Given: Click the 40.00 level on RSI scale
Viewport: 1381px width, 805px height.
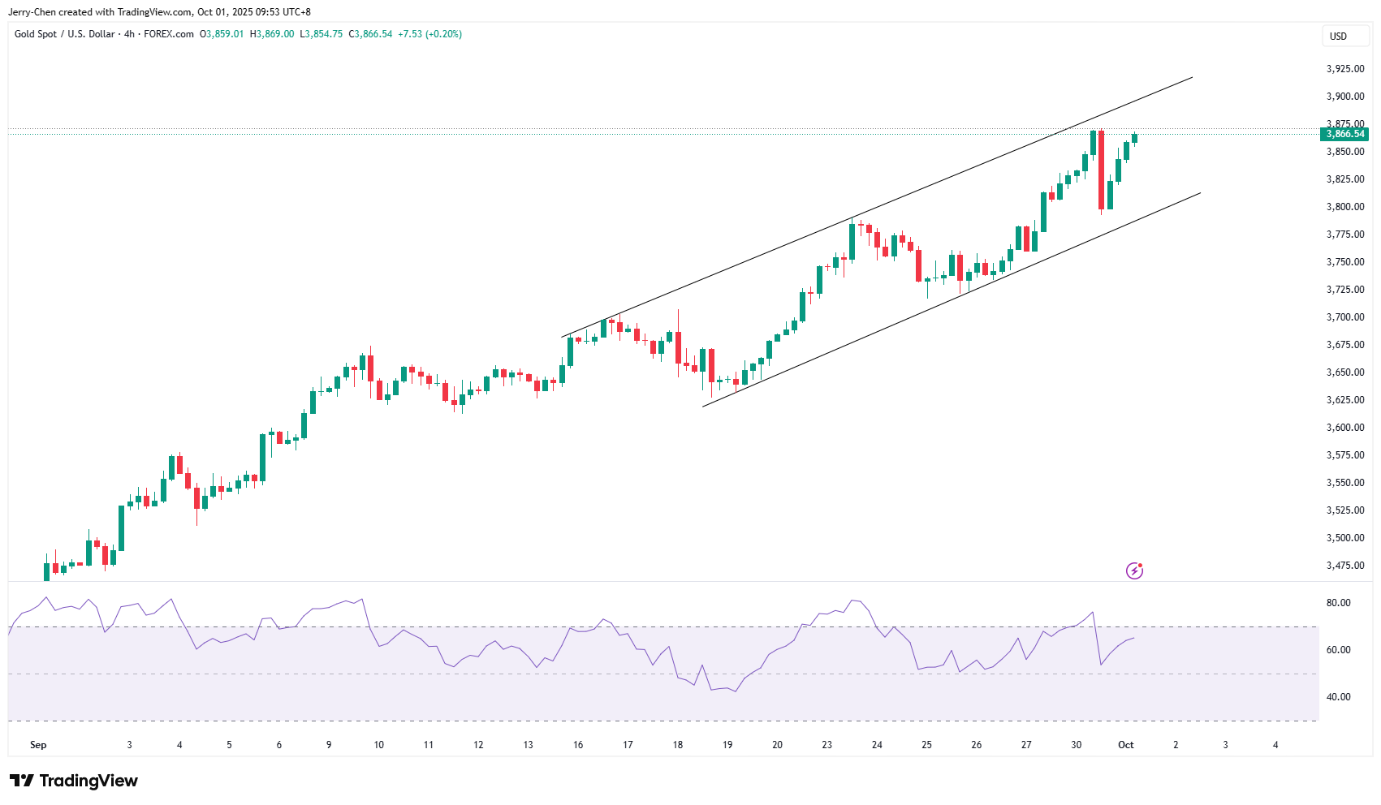Looking at the screenshot, I should tap(1338, 697).
